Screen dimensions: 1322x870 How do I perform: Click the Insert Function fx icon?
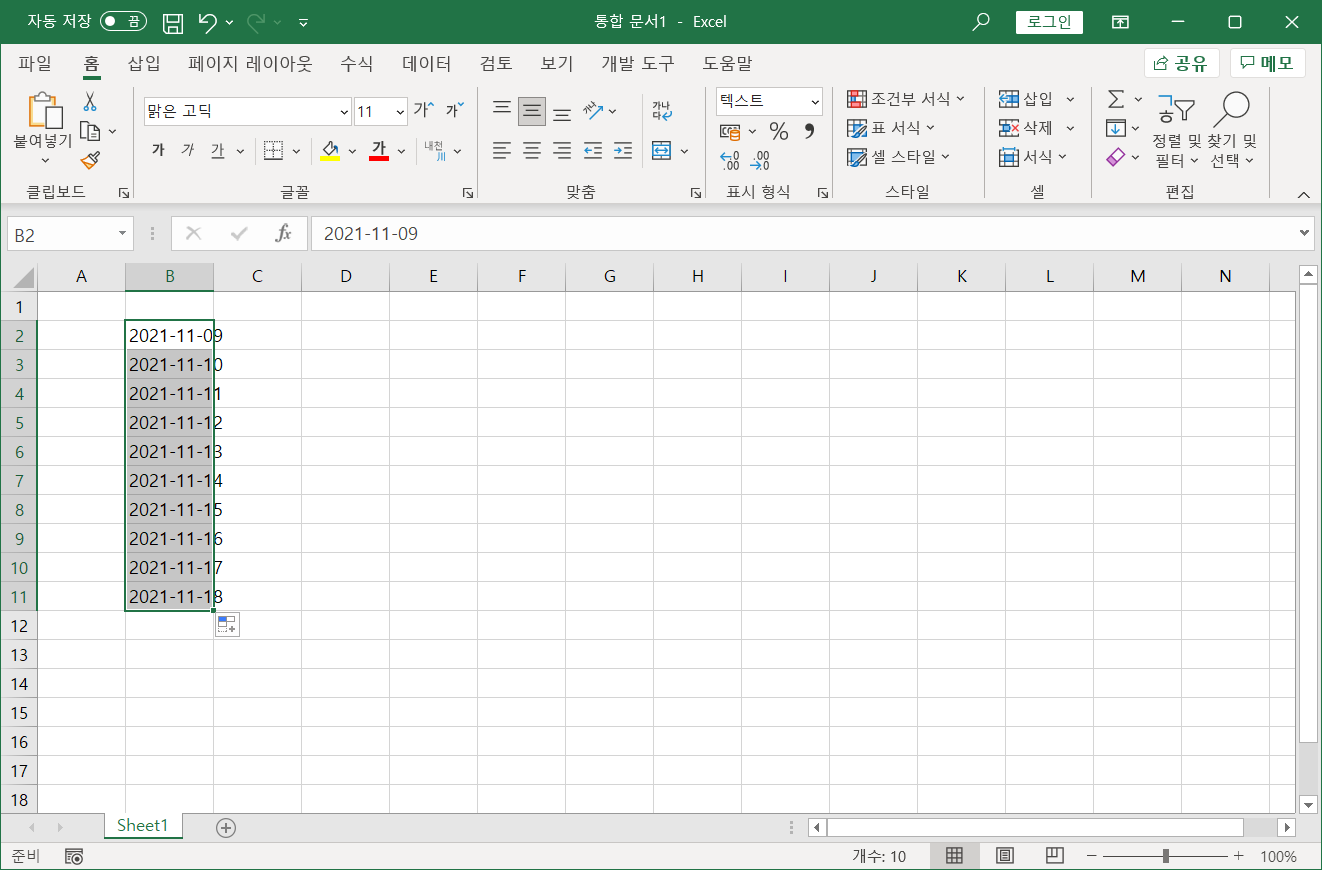point(283,234)
